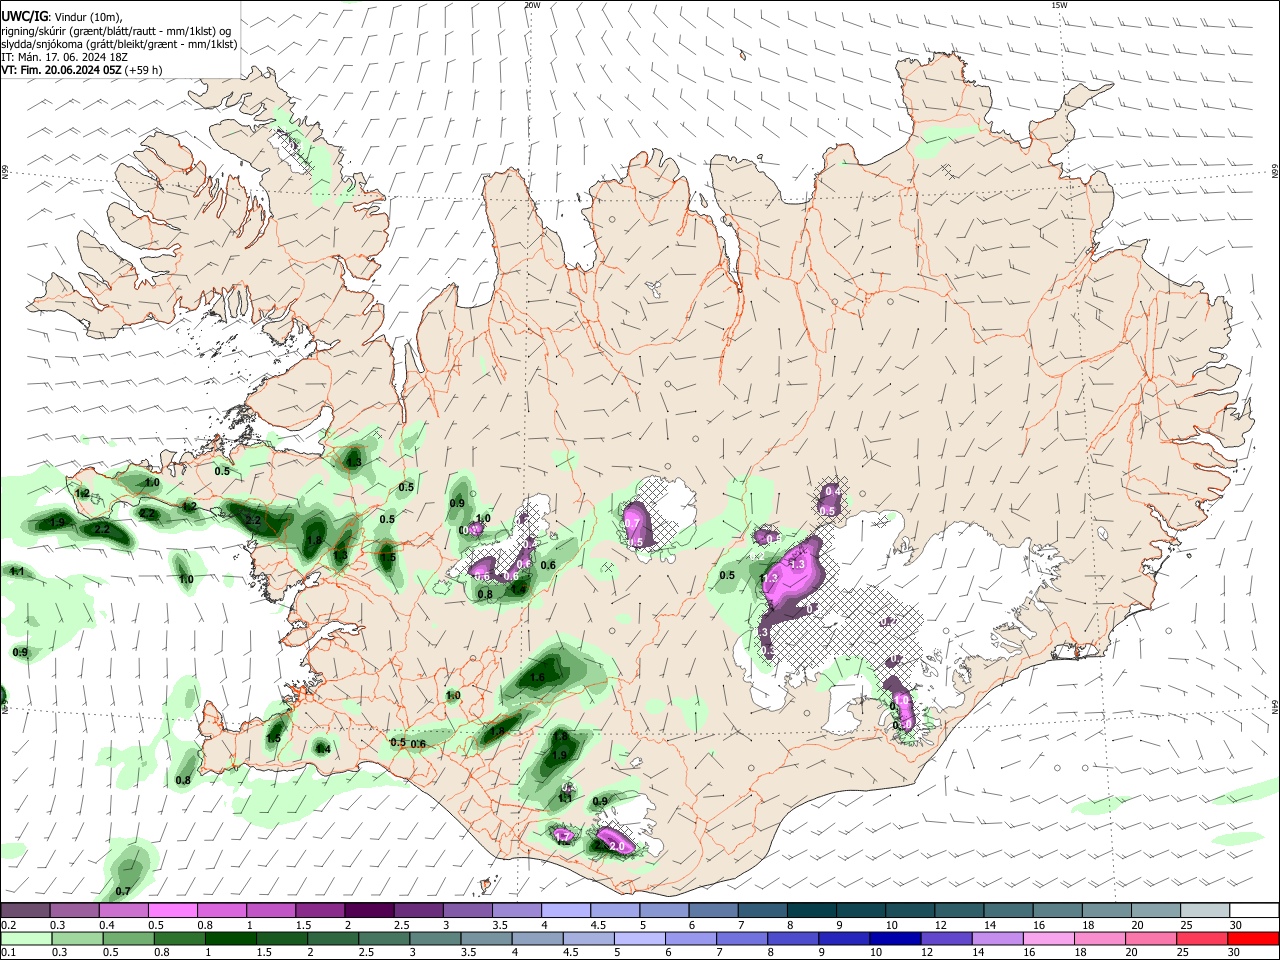The width and height of the screenshot is (1280, 960).
Task: Select dark teal 8–9 swatch in top legend row
Action: pos(812,910)
